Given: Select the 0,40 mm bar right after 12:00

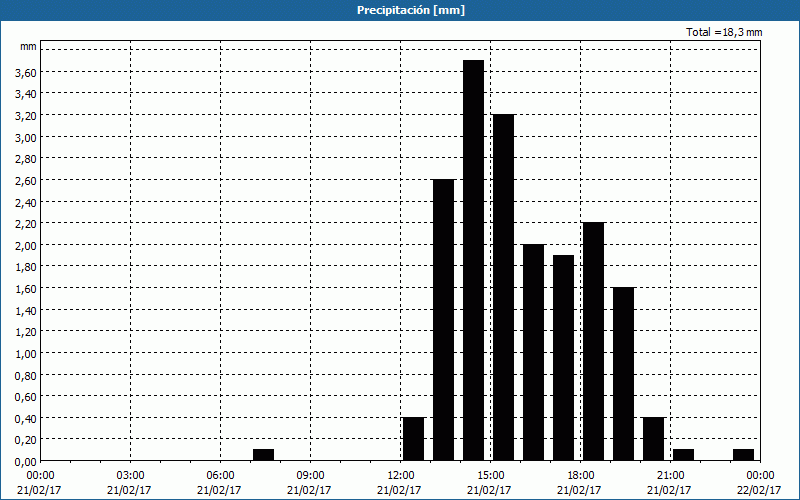Looking at the screenshot, I should [413, 439].
